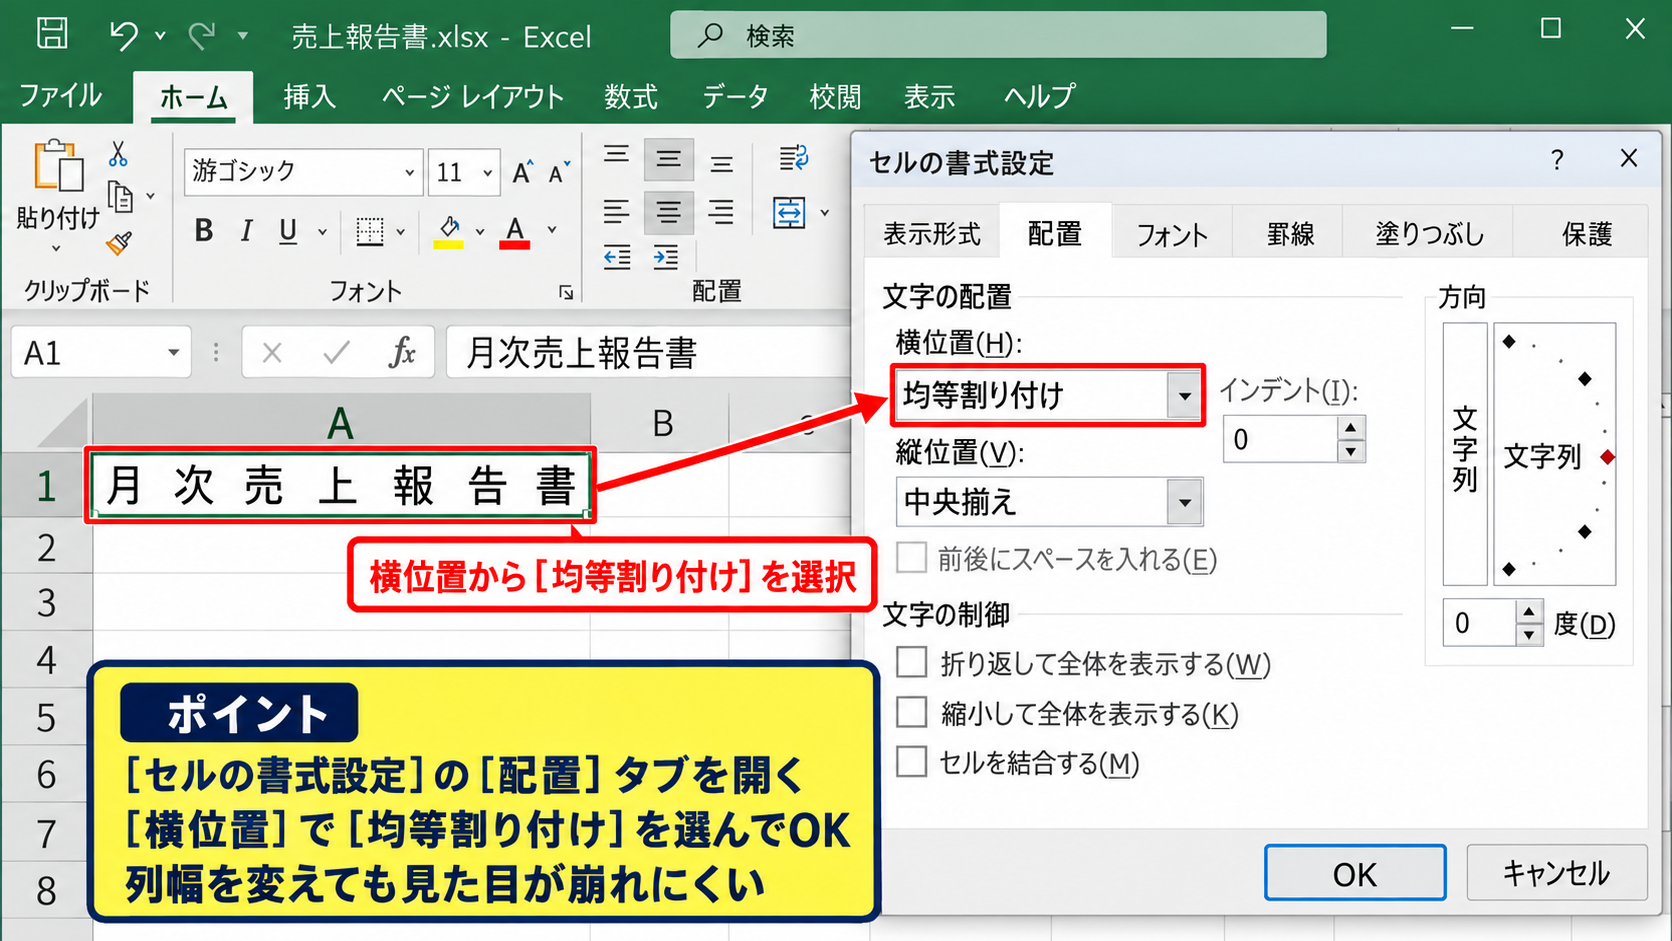
Task: Click the Bottom Align icon
Action: tap(721, 162)
